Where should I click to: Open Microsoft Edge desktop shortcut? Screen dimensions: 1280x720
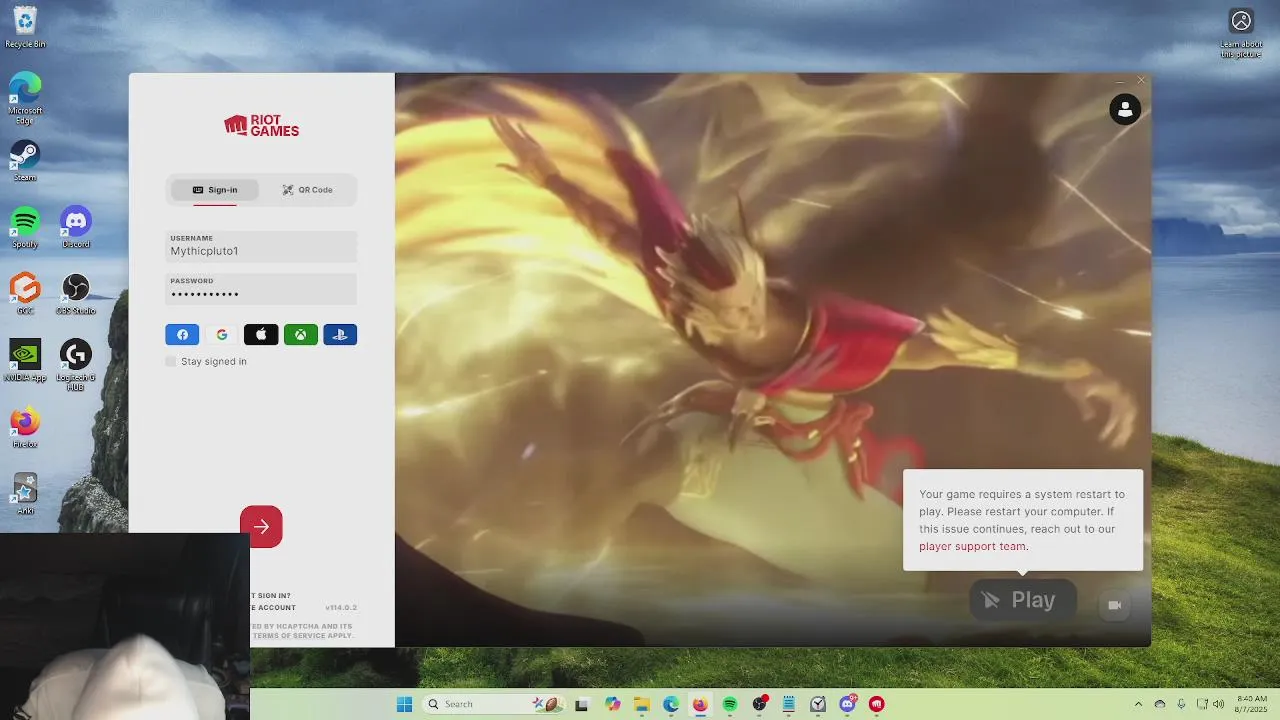point(25,97)
